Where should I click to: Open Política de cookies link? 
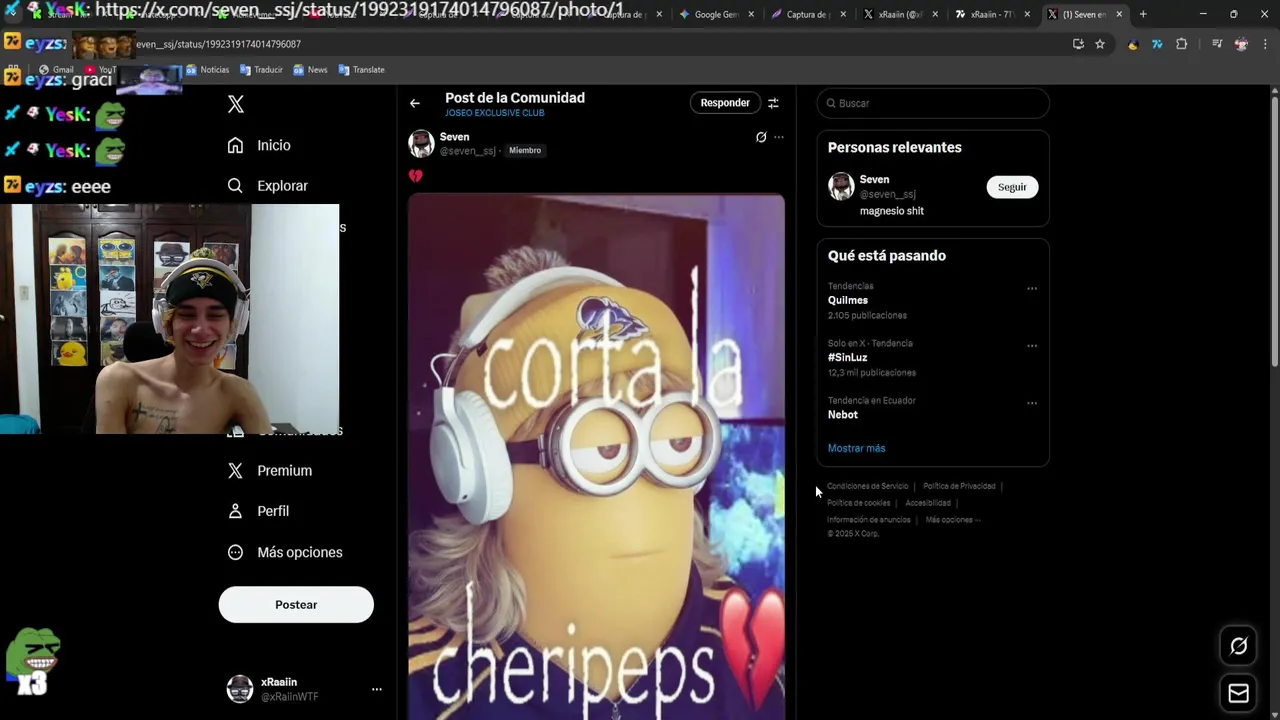[858, 503]
